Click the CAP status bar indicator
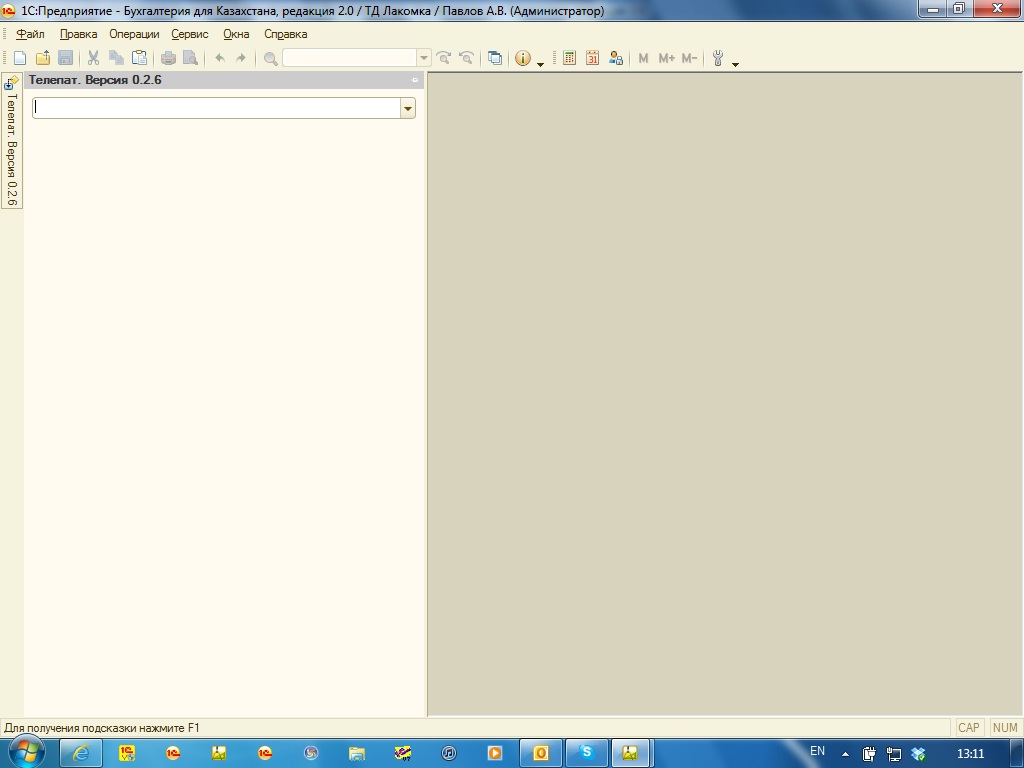 (x=968, y=728)
